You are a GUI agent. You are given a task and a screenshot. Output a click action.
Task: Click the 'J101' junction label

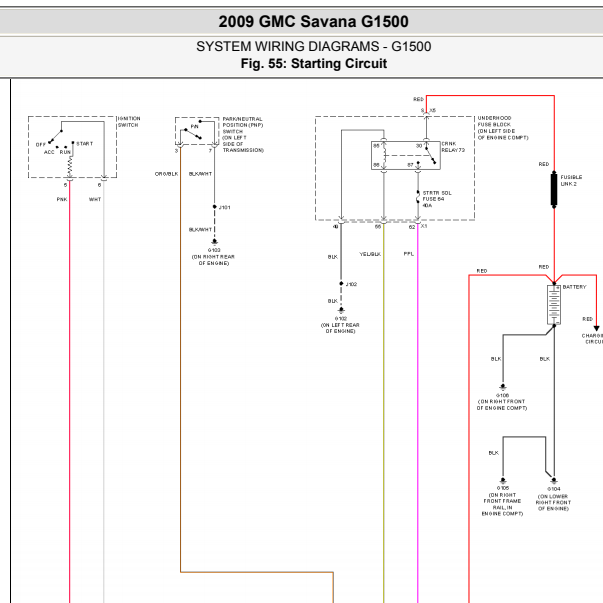tap(225, 207)
